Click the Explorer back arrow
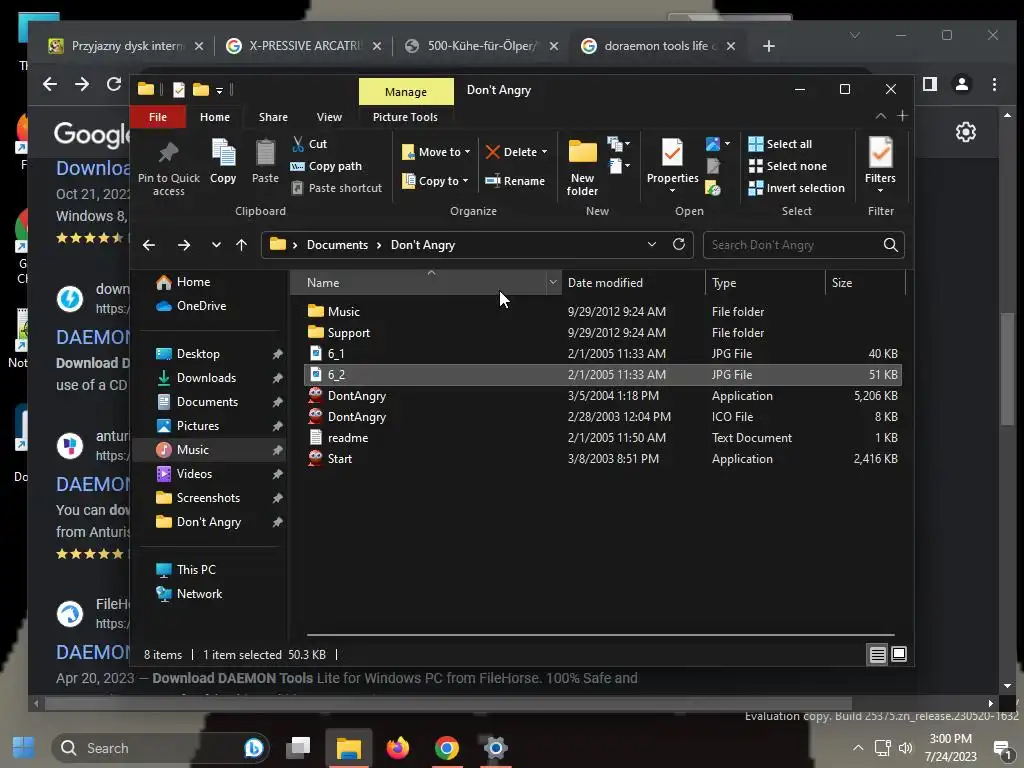The height and width of the screenshot is (768, 1024). (x=149, y=245)
